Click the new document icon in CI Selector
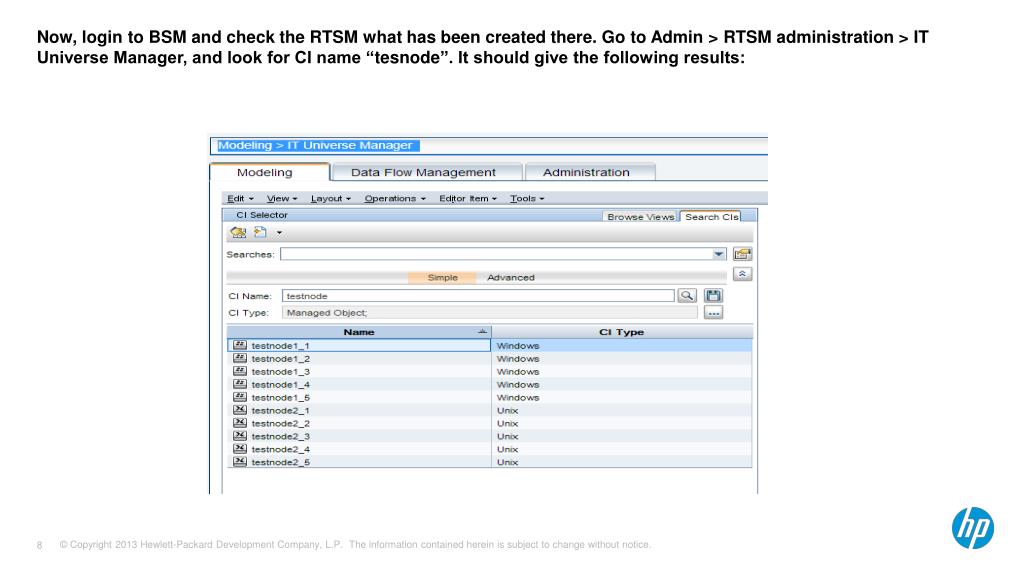Image resolution: width=1024 pixels, height=576 pixels. (x=261, y=232)
